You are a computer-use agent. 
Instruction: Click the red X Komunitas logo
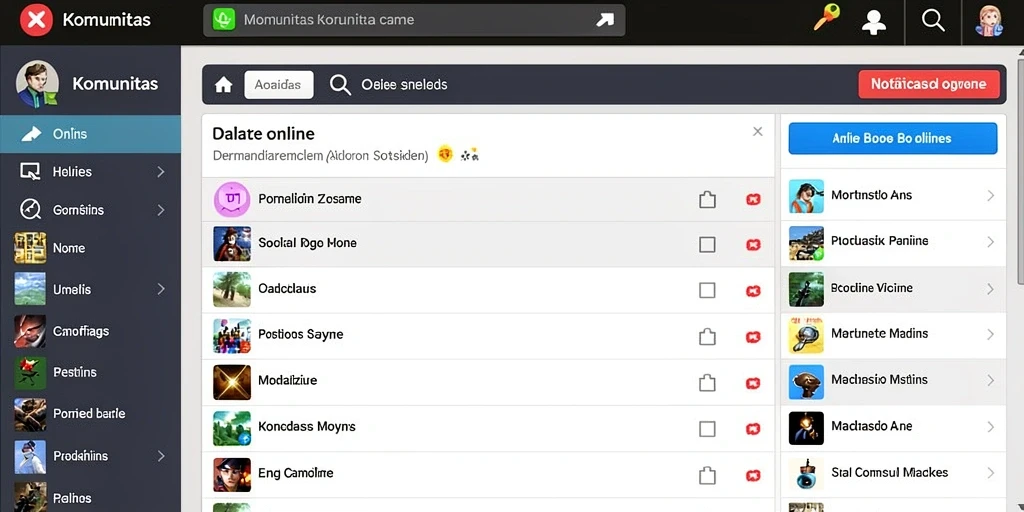click(x=37, y=20)
